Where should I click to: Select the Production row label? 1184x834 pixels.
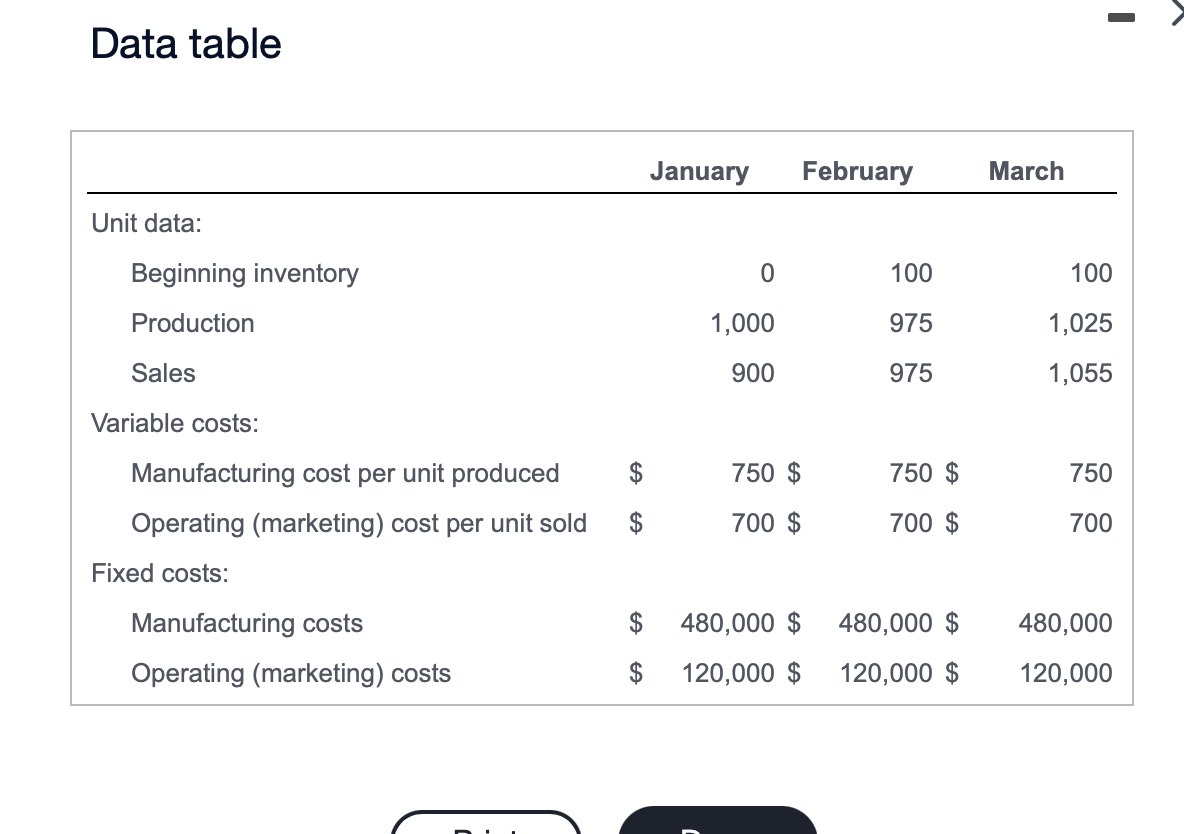[x=192, y=323]
